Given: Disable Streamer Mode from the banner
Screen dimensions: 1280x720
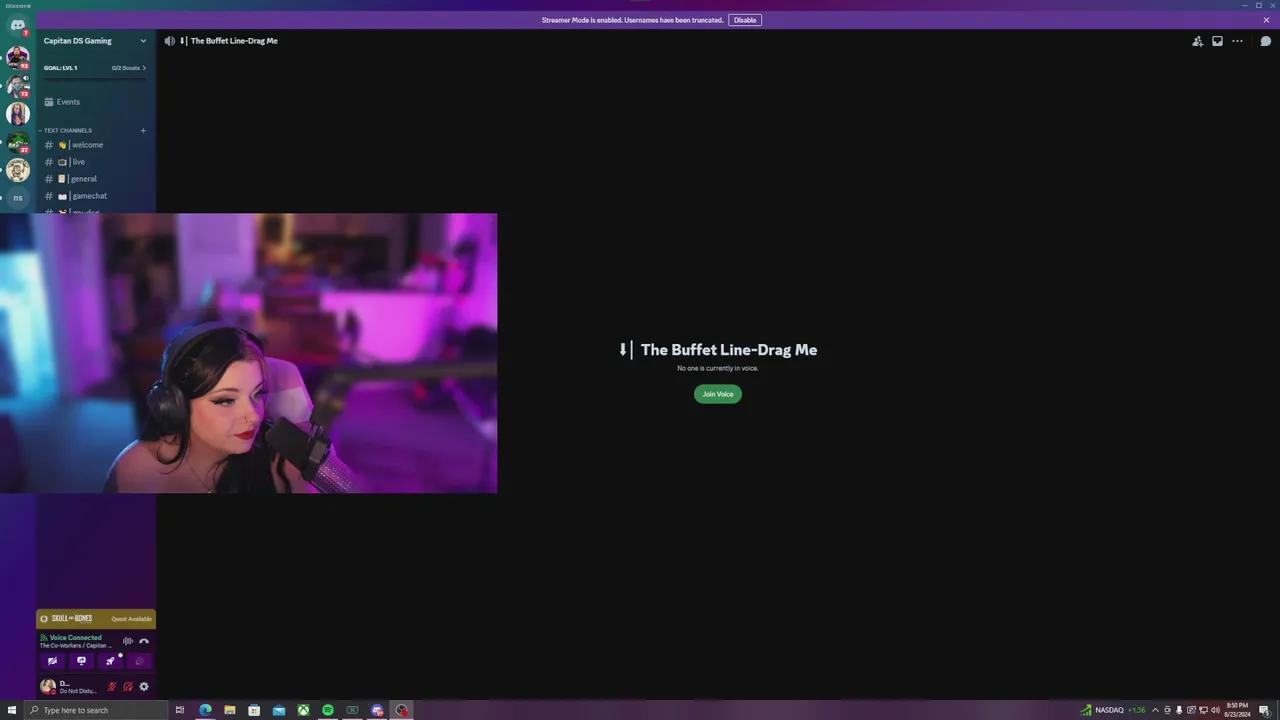Looking at the screenshot, I should click(745, 20).
